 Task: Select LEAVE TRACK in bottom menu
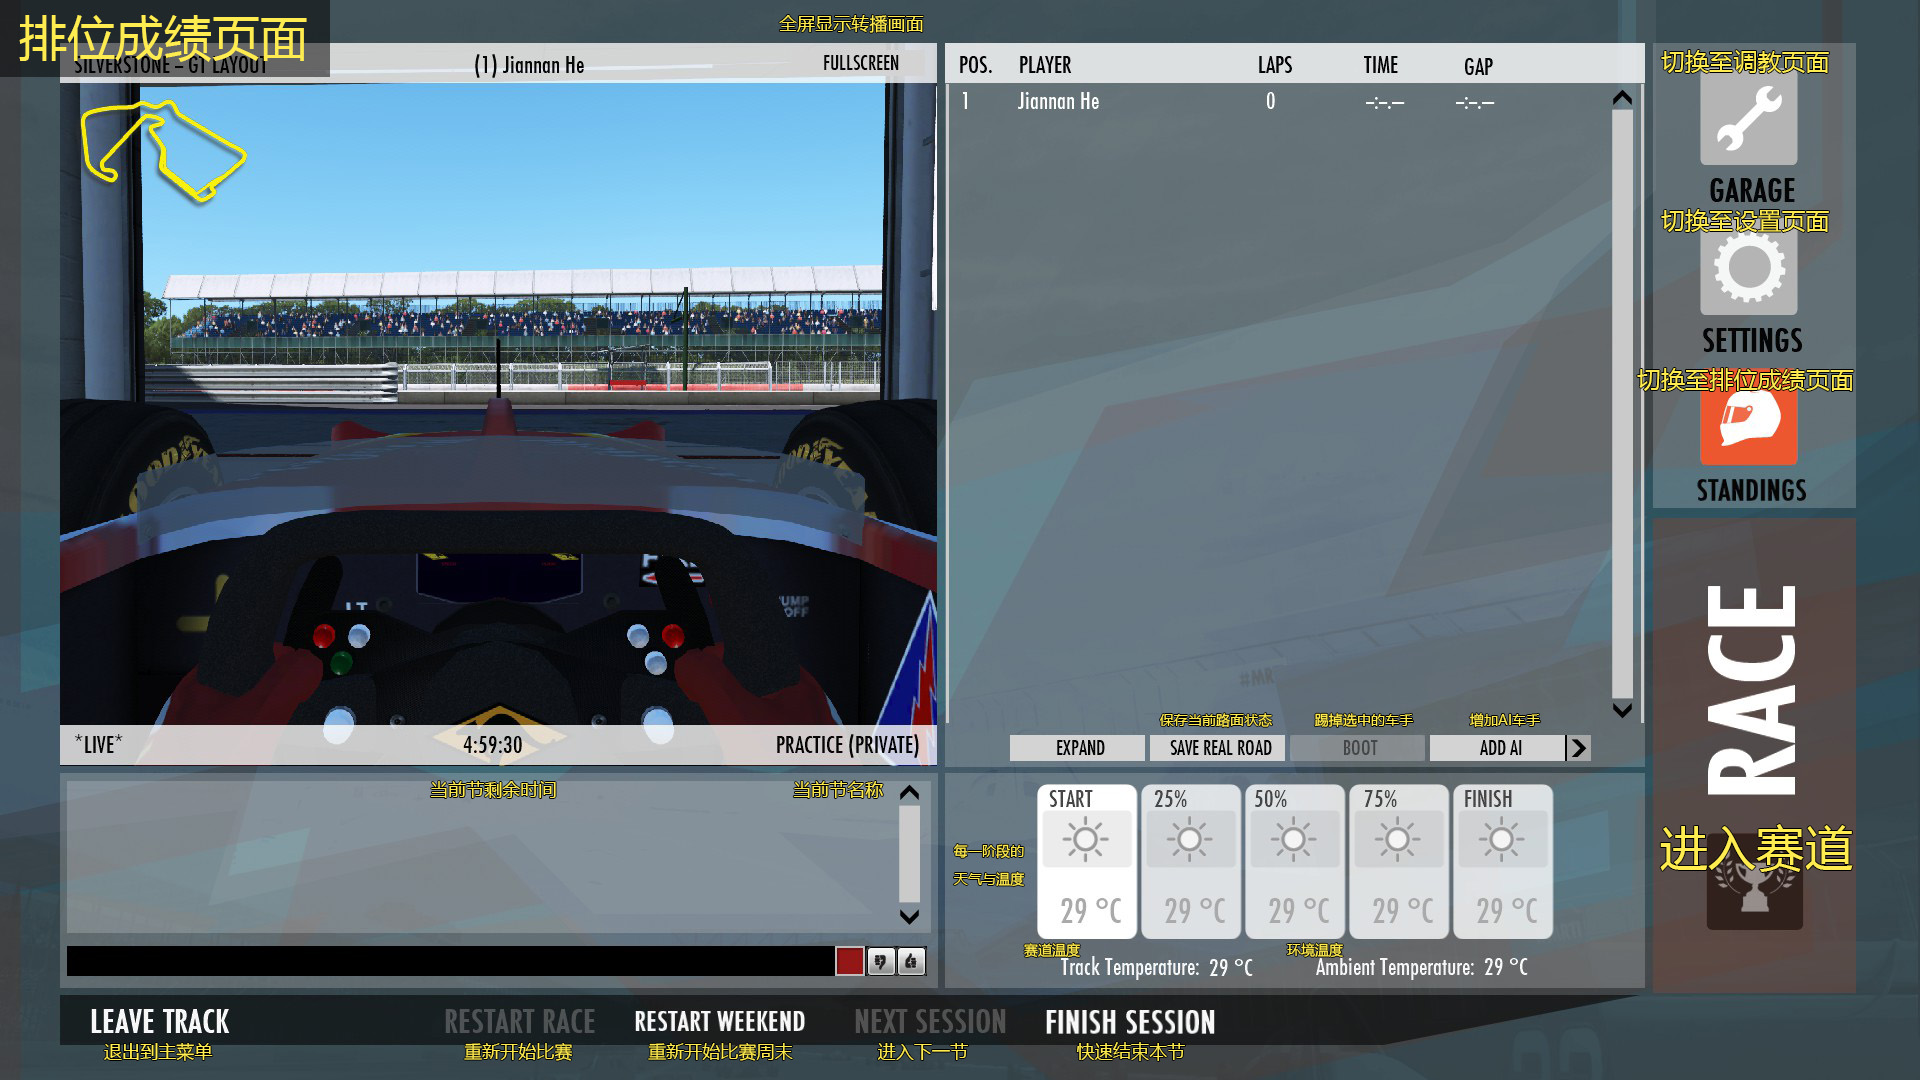pyautogui.click(x=160, y=1022)
